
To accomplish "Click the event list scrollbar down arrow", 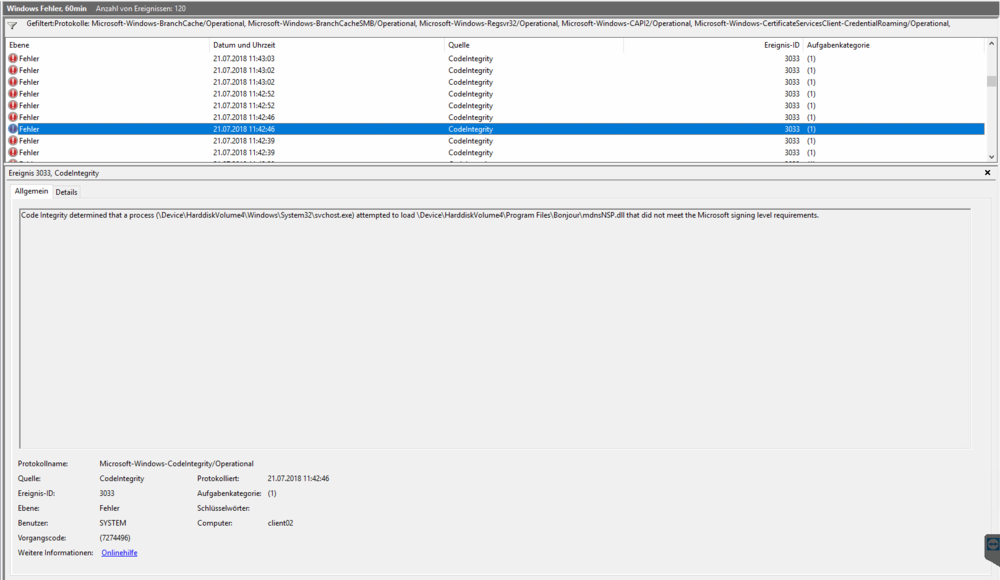I will click(x=991, y=157).
